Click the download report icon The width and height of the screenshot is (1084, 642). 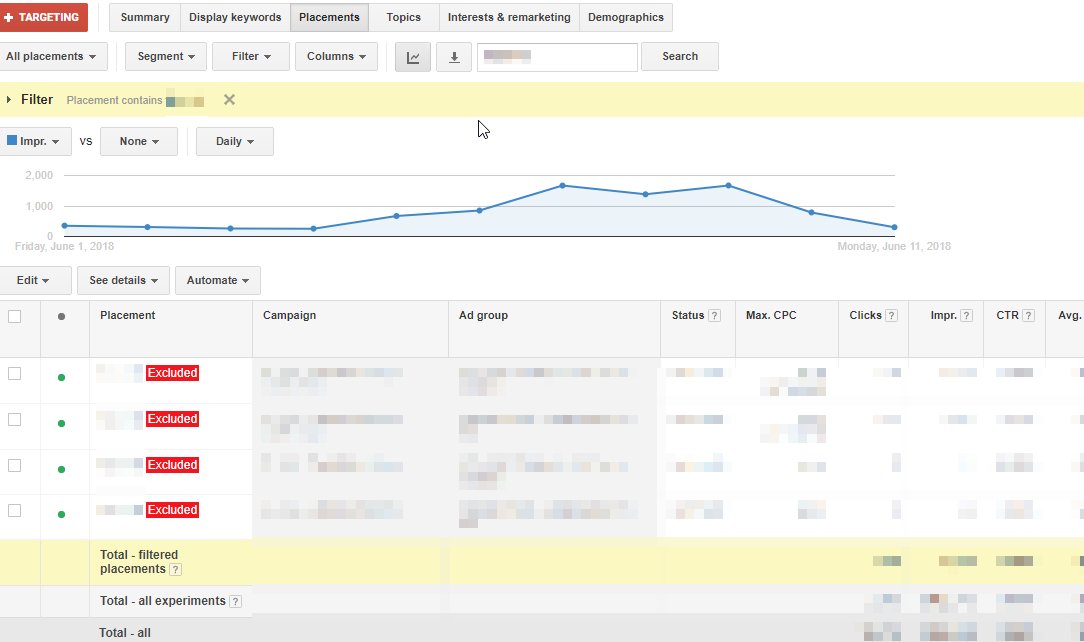[454, 57]
